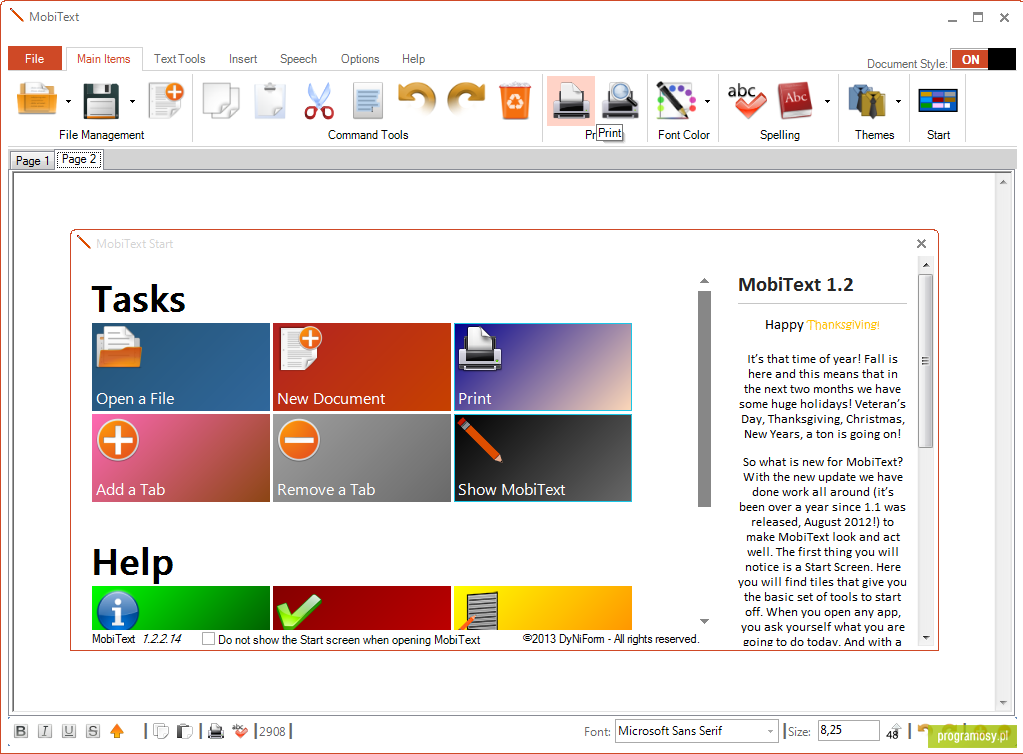The image size is (1023, 754).
Task: Open the Options ribbon tab
Action: point(359,59)
